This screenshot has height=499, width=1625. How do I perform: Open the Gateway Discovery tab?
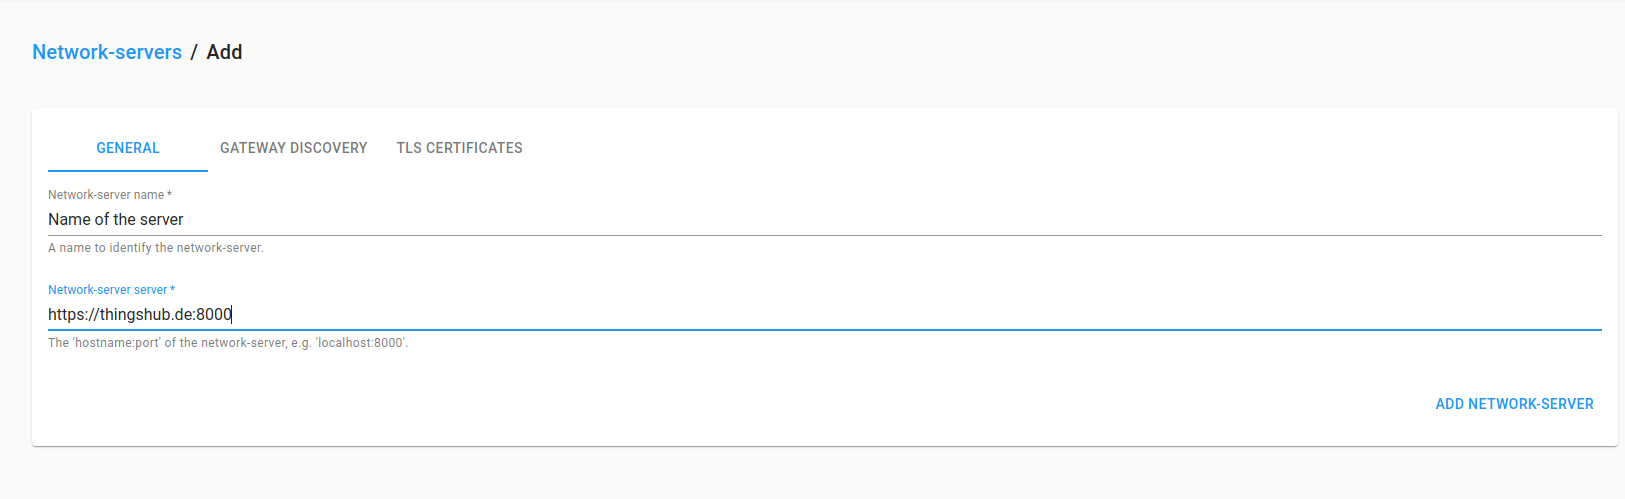point(293,148)
